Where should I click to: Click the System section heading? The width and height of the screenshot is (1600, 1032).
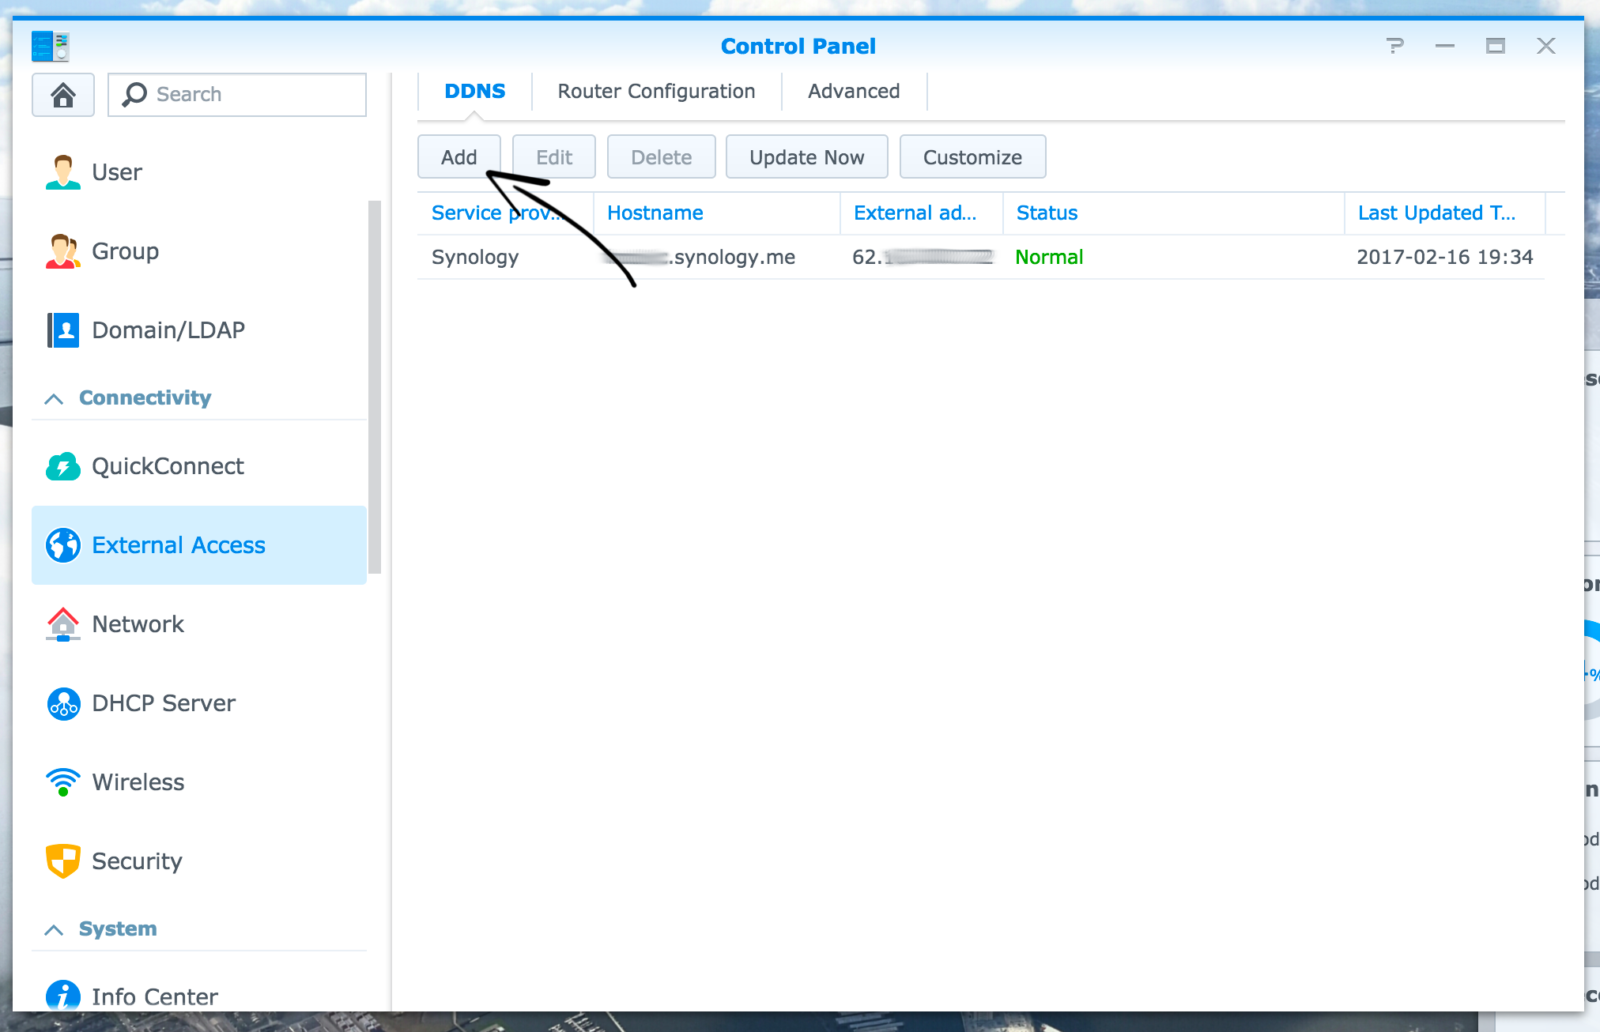(118, 929)
